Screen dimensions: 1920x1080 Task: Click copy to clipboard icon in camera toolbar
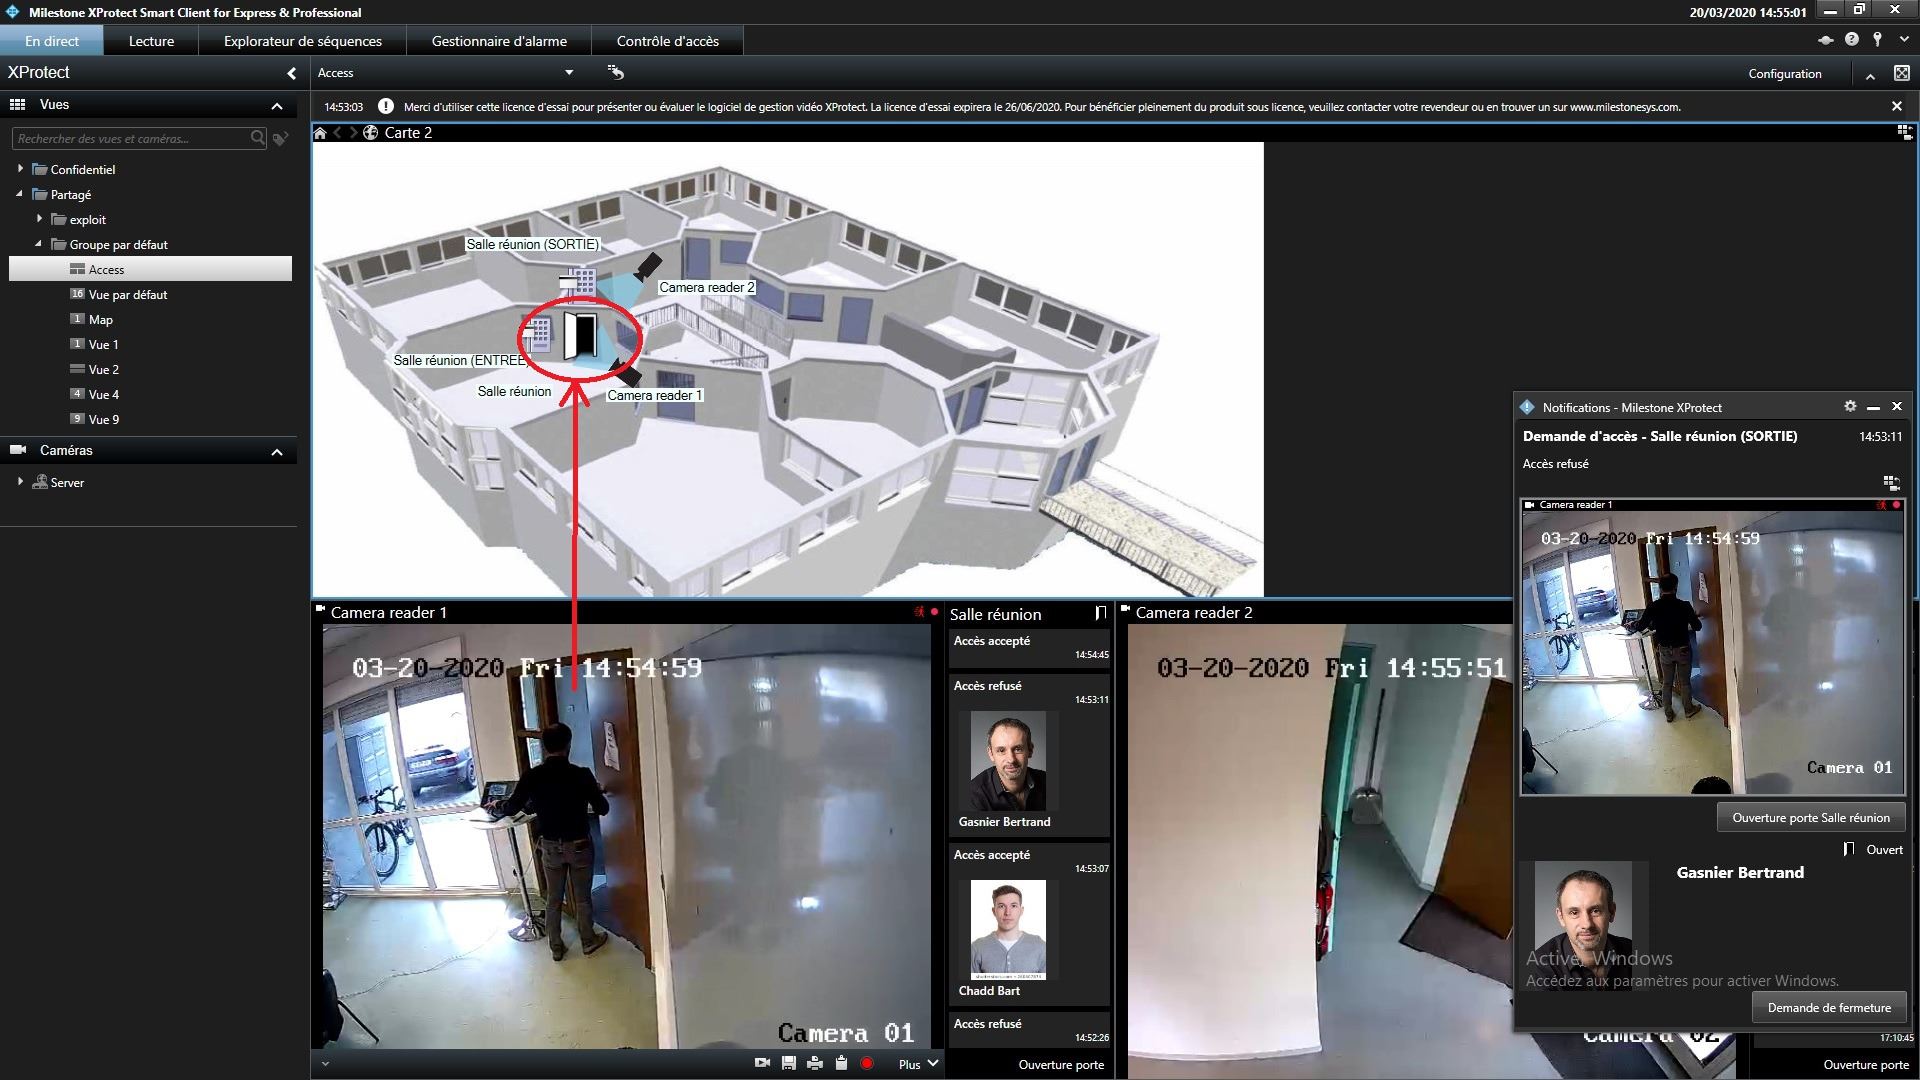click(x=841, y=1063)
